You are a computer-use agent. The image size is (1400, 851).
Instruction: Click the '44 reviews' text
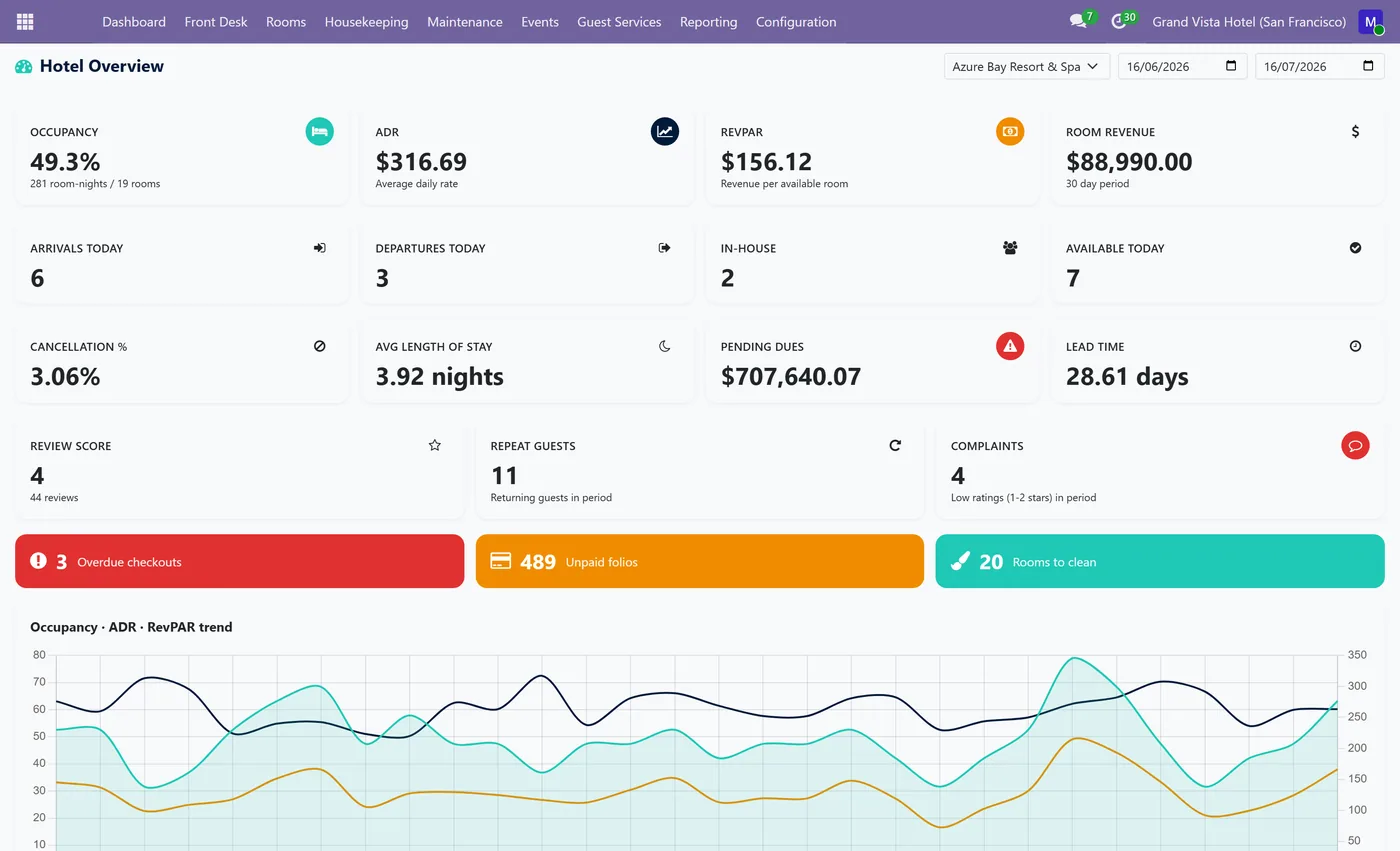pos(54,497)
